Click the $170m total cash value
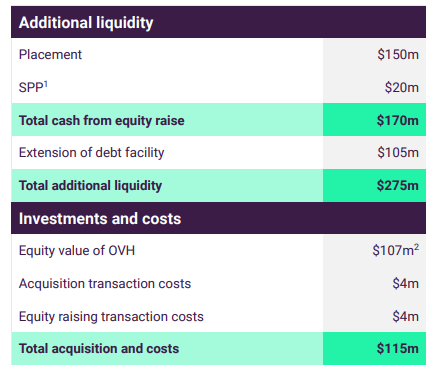Image resolution: width=434 pixels, height=373 pixels. 398,120
